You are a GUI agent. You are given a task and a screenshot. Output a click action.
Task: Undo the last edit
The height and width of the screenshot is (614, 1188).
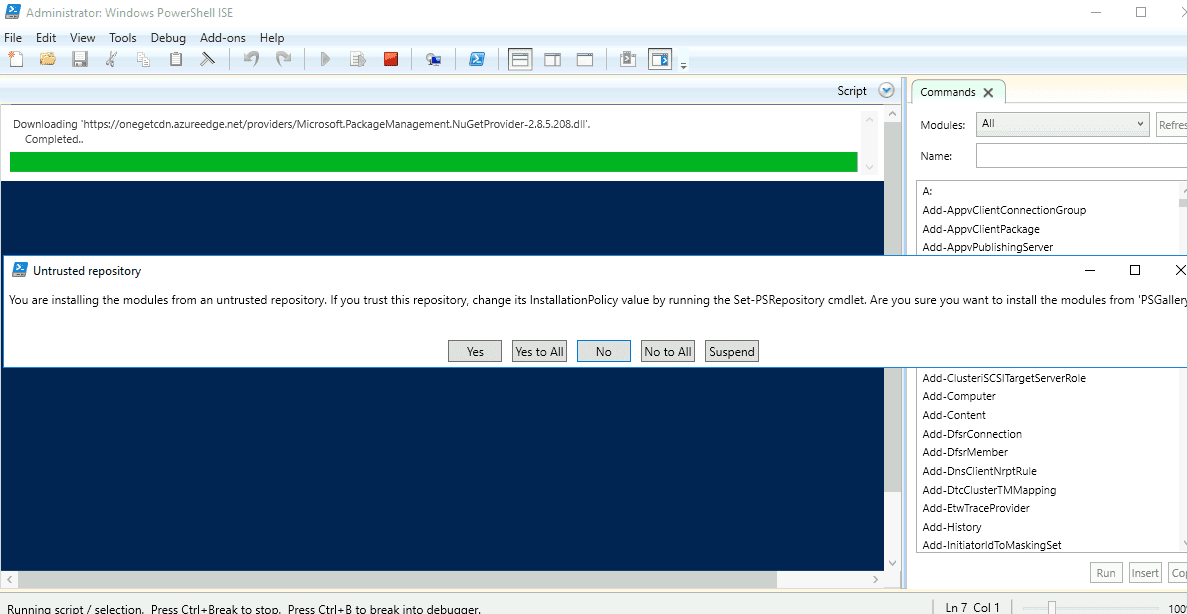pos(251,59)
